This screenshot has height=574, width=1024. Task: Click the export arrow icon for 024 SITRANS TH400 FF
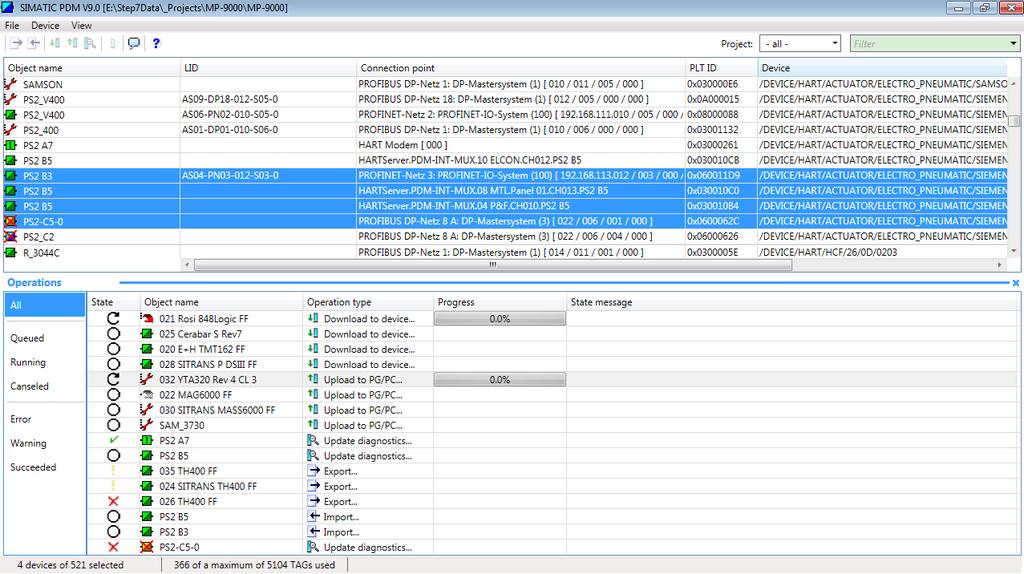tap(313, 486)
